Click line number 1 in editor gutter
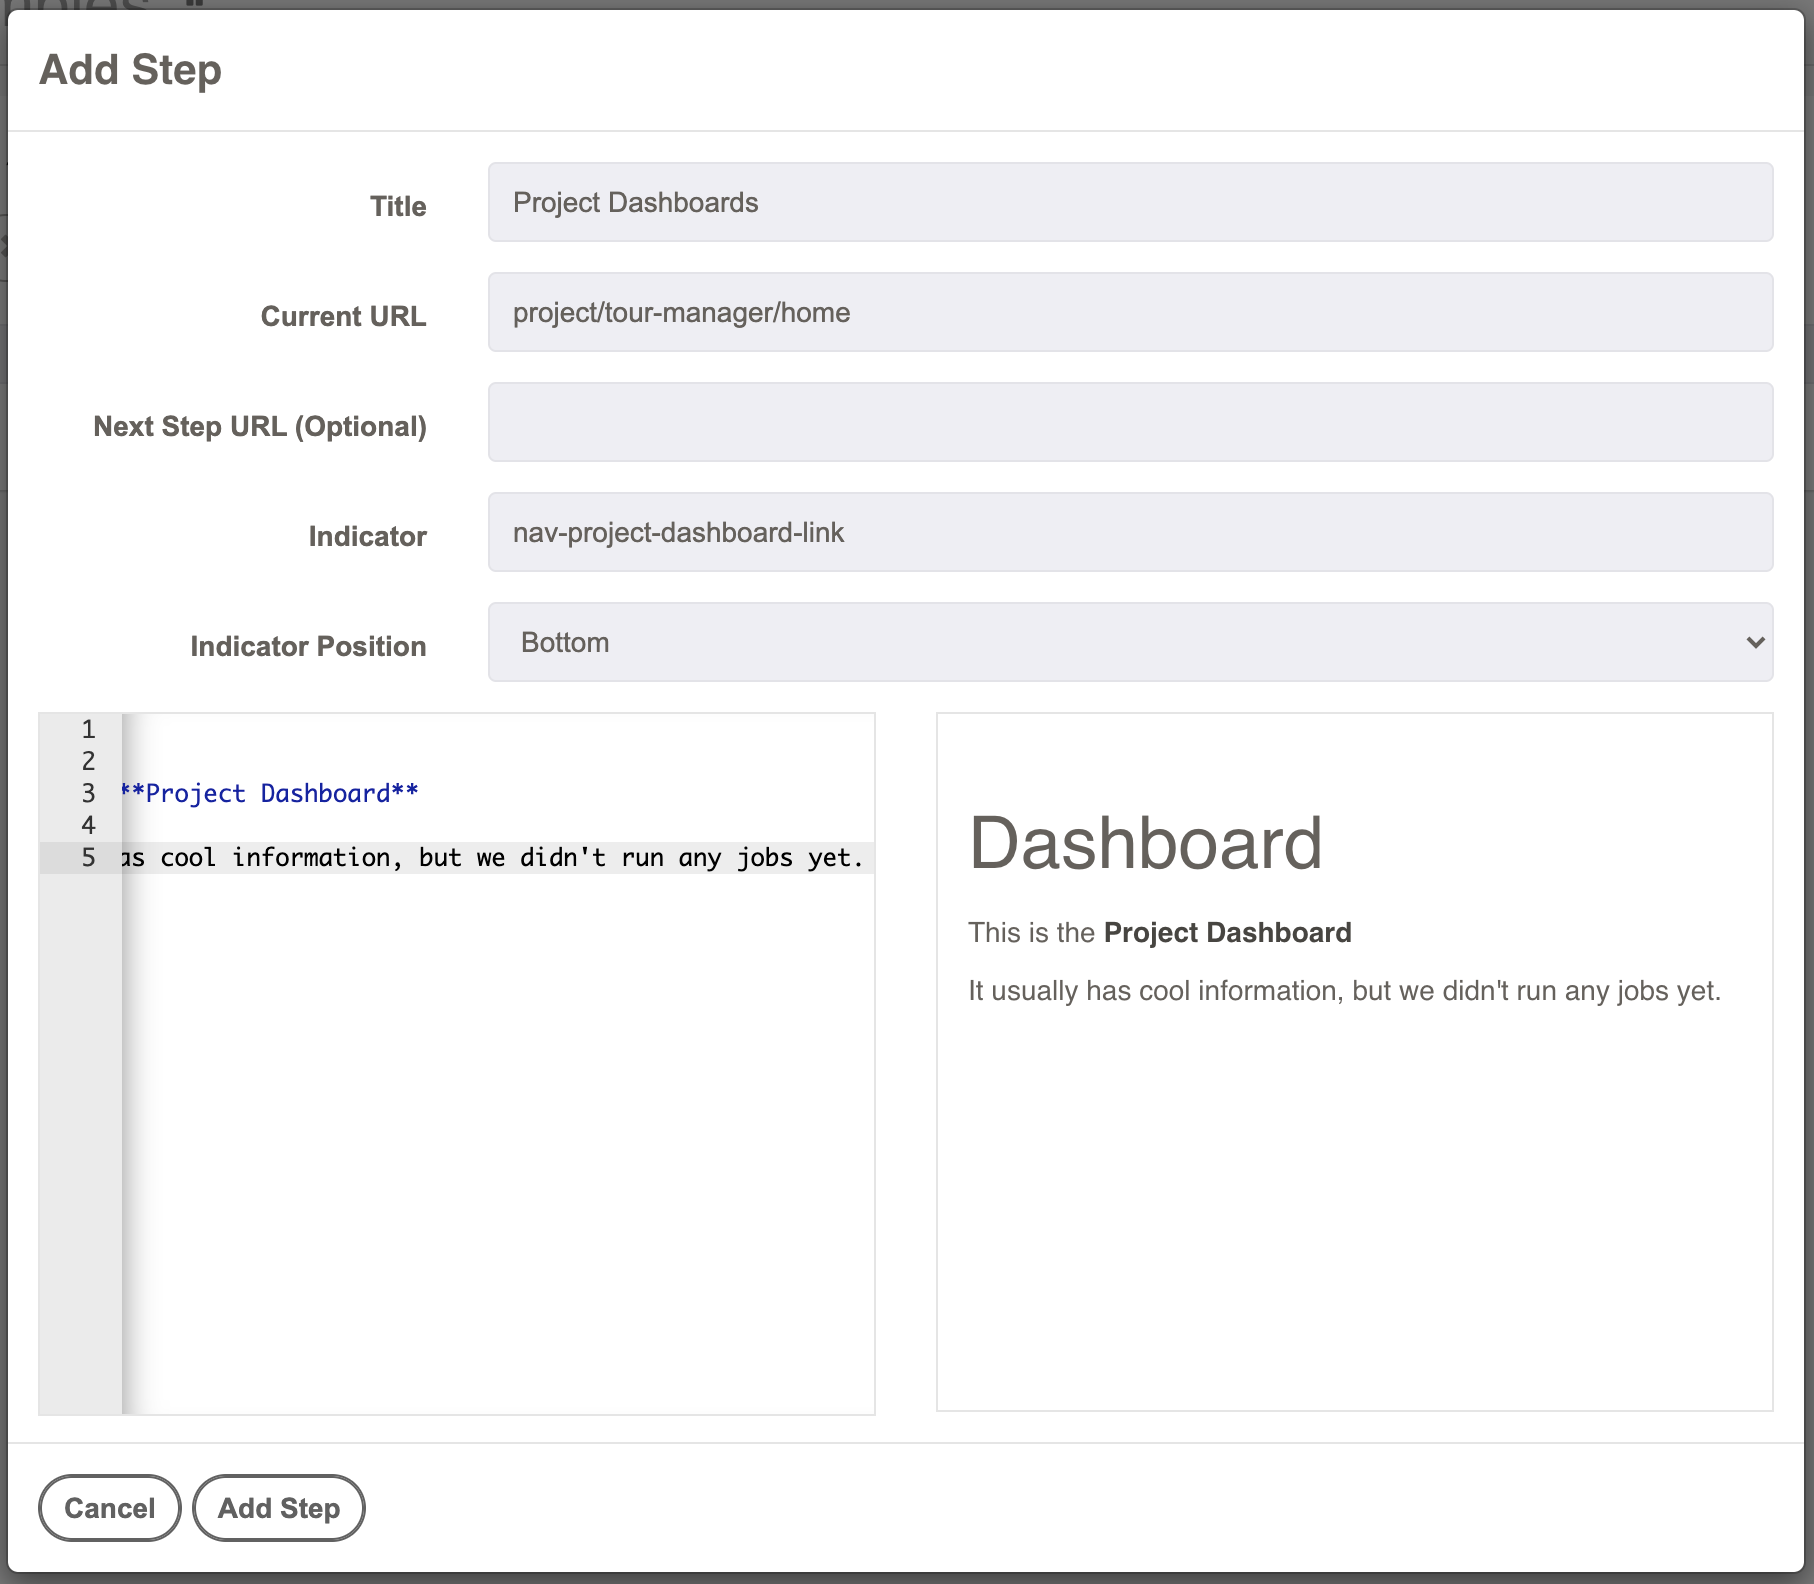This screenshot has height=1584, width=1814. point(88,729)
